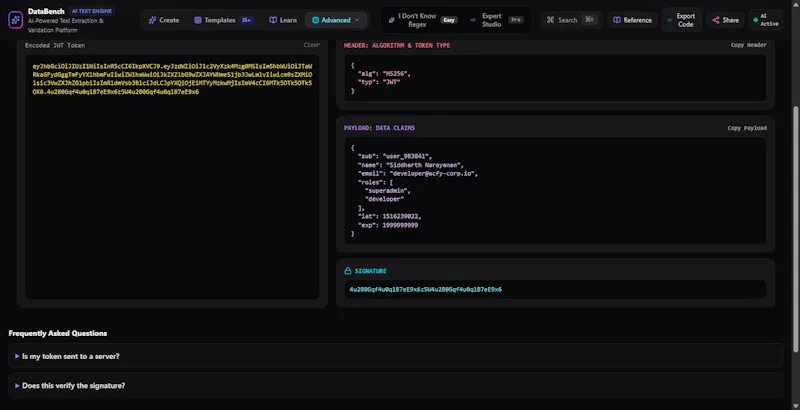This screenshot has height=410, width=800.
Task: Click the HEADER: ALGORITHM & TOKEN TYPE heading
Action: coord(397,45)
